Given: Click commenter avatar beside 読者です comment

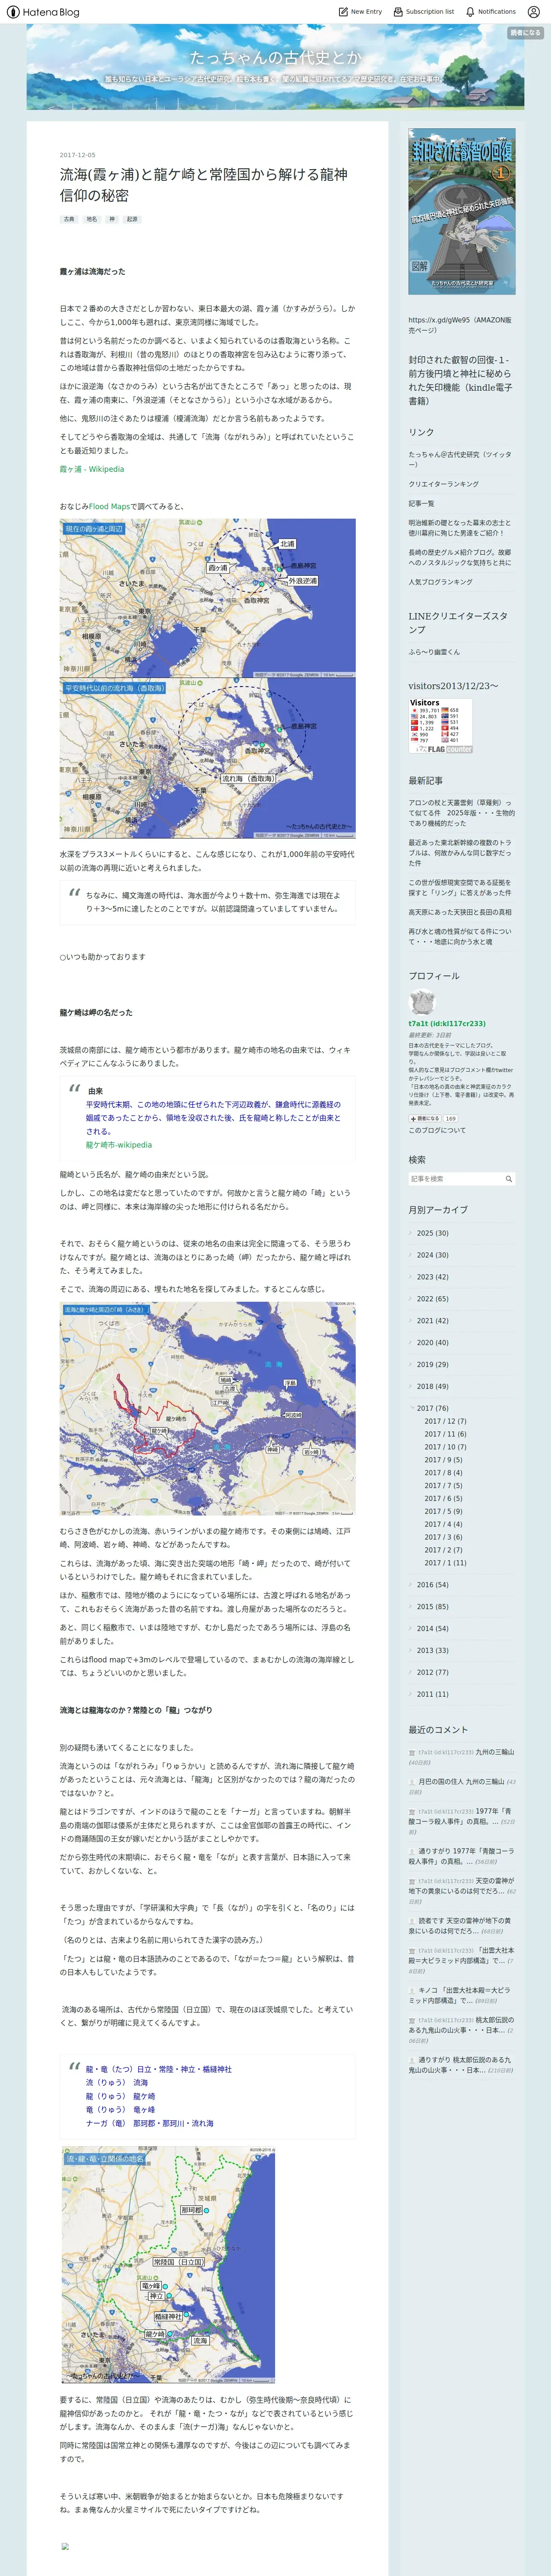Looking at the screenshot, I should click(x=412, y=1921).
